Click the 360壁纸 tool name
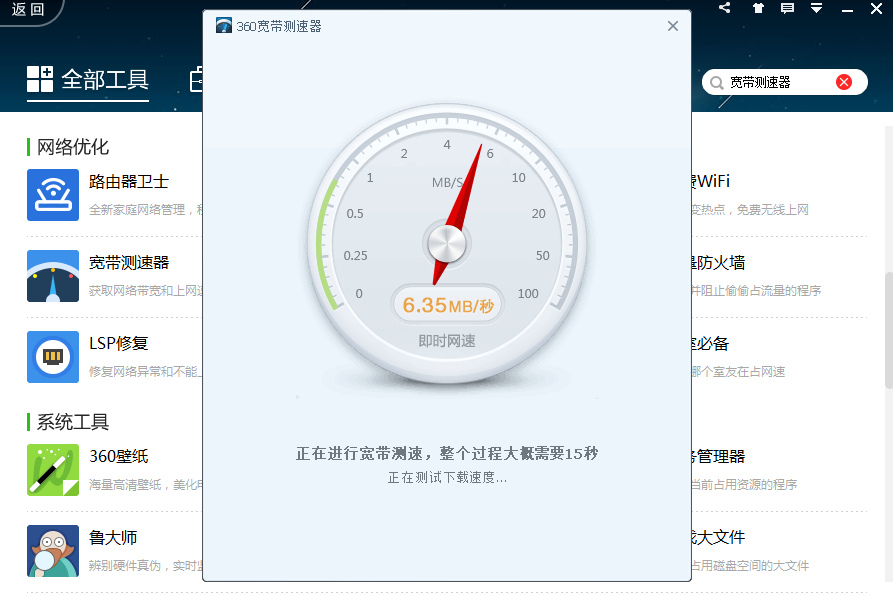893x596 pixels. (118, 456)
